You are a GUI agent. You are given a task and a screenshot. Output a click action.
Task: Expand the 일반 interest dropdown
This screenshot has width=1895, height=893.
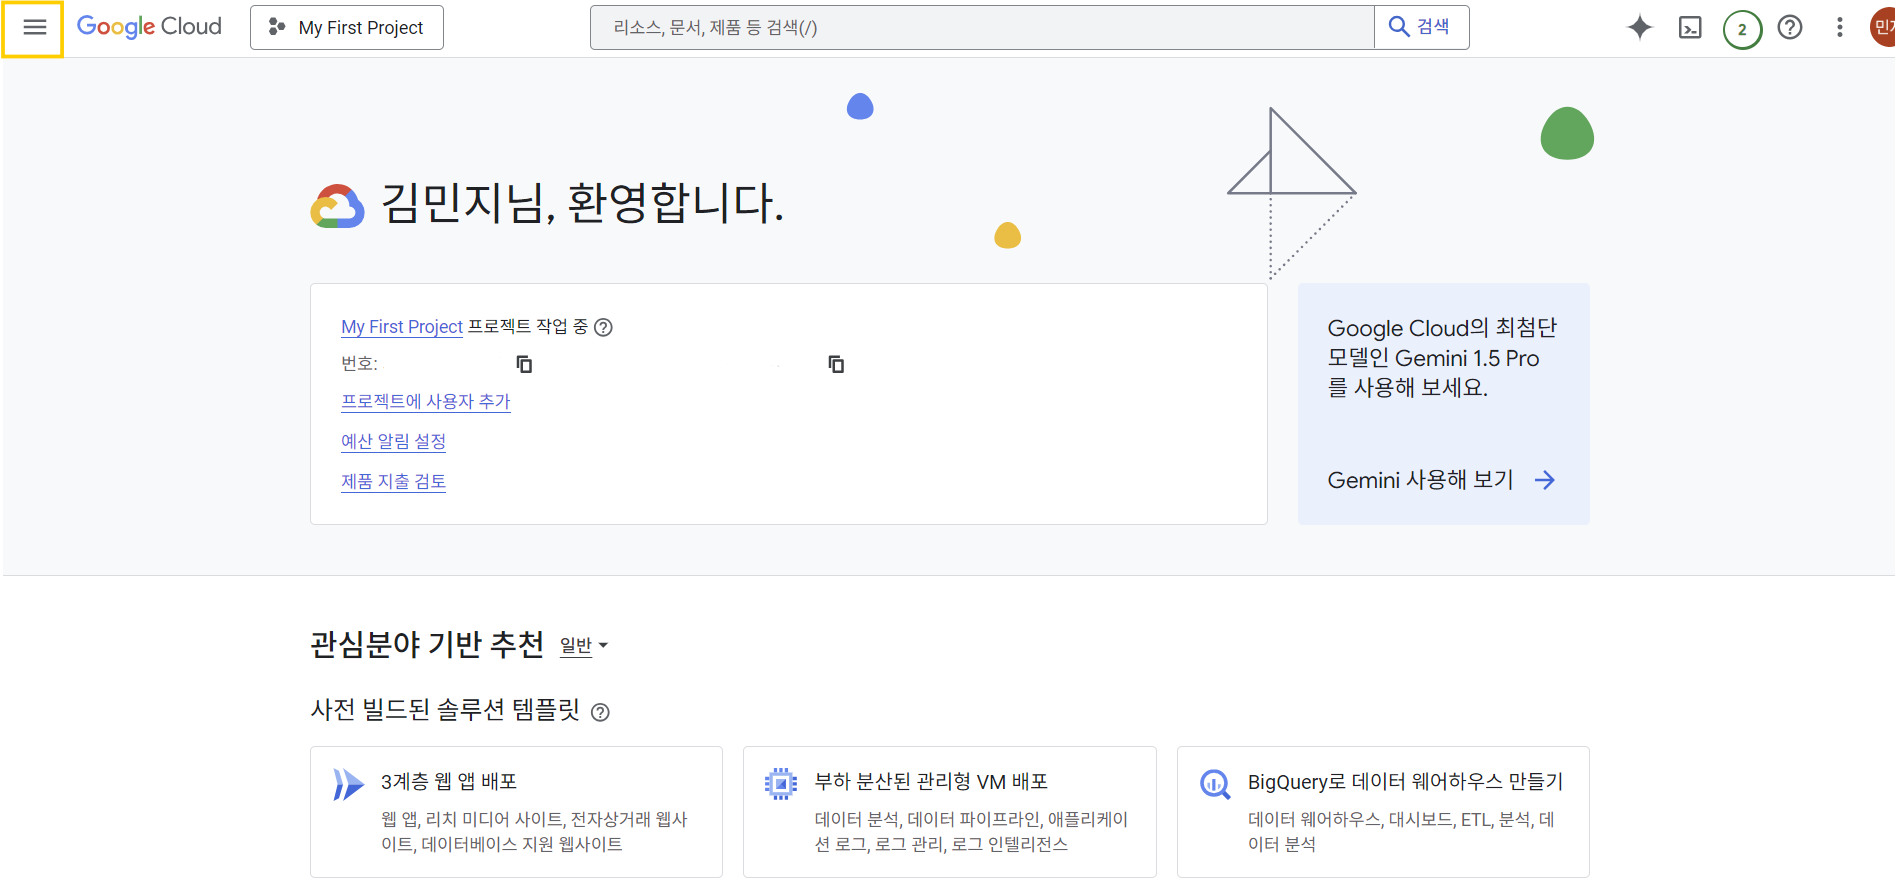tap(584, 646)
